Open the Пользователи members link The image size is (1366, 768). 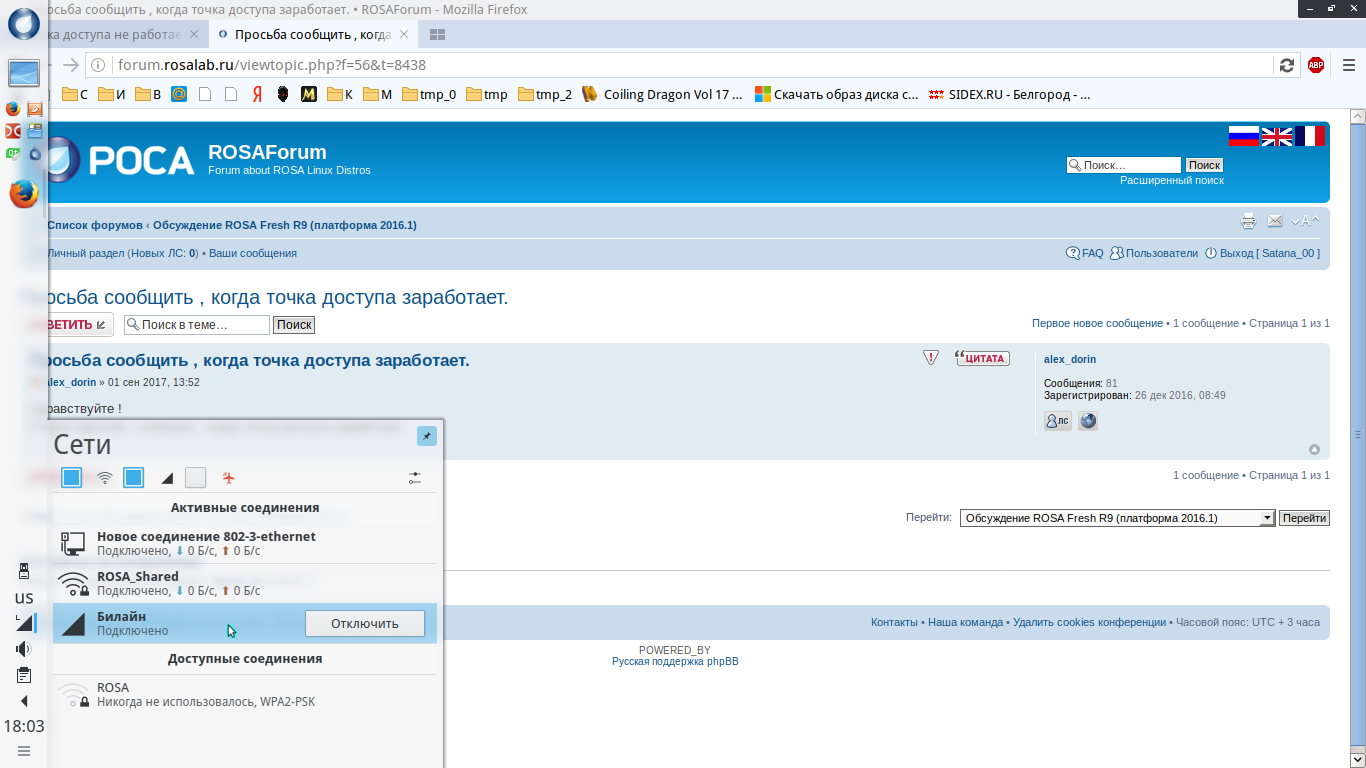1154,254
